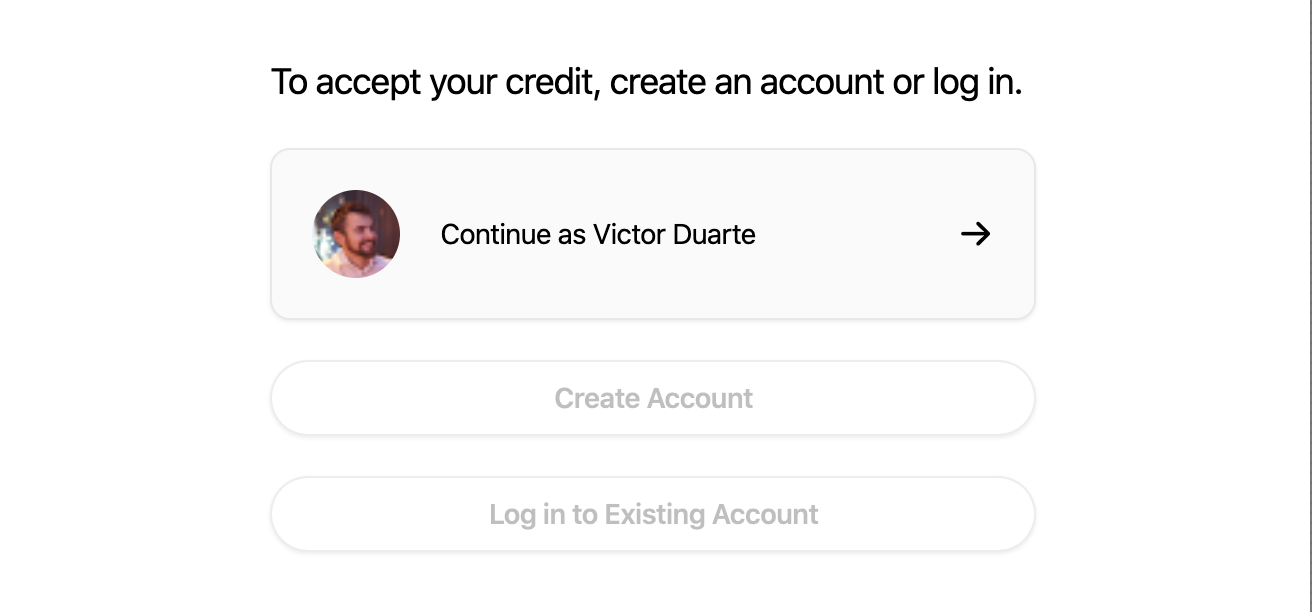Click the word "credit" in the heading

550,82
